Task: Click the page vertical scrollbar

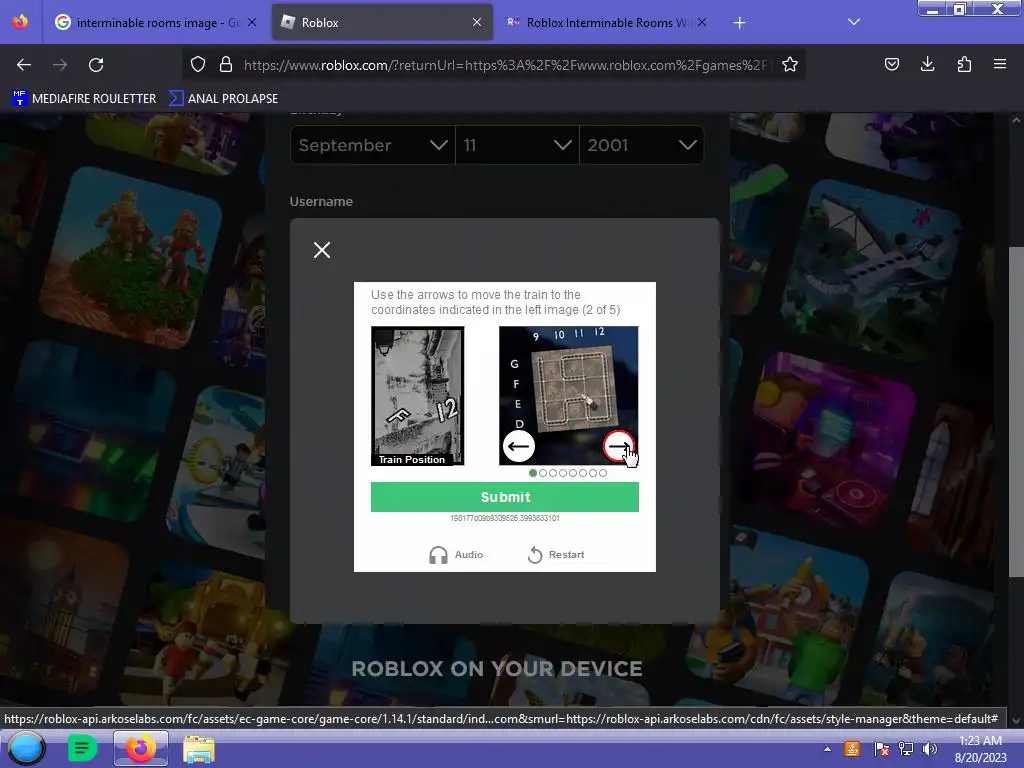Action: click(x=1015, y=411)
